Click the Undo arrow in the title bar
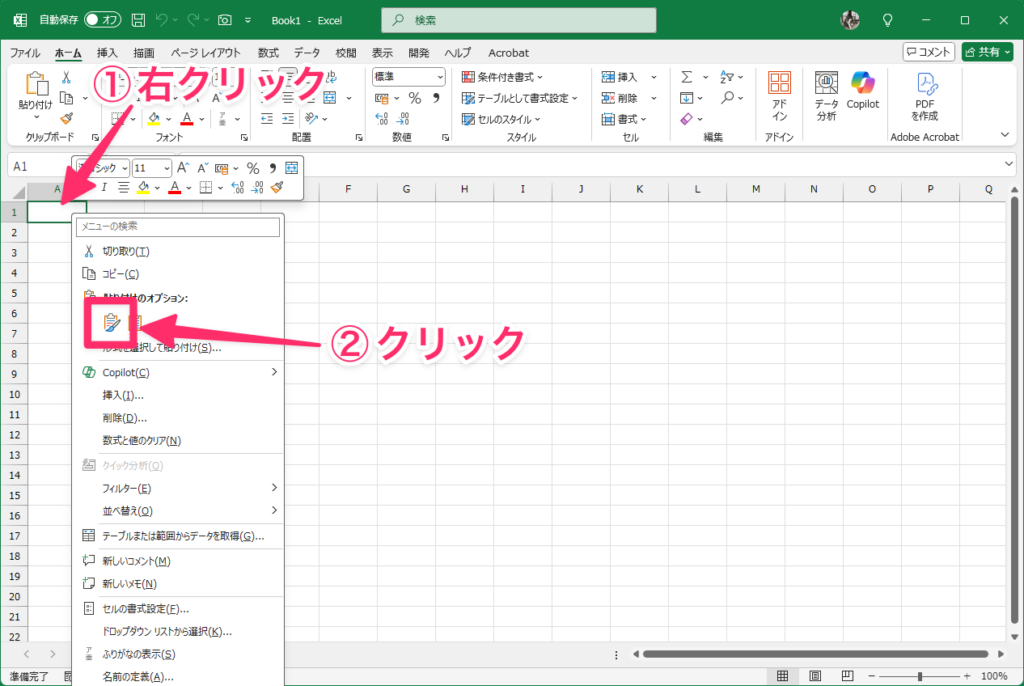1024x686 pixels. (x=161, y=20)
